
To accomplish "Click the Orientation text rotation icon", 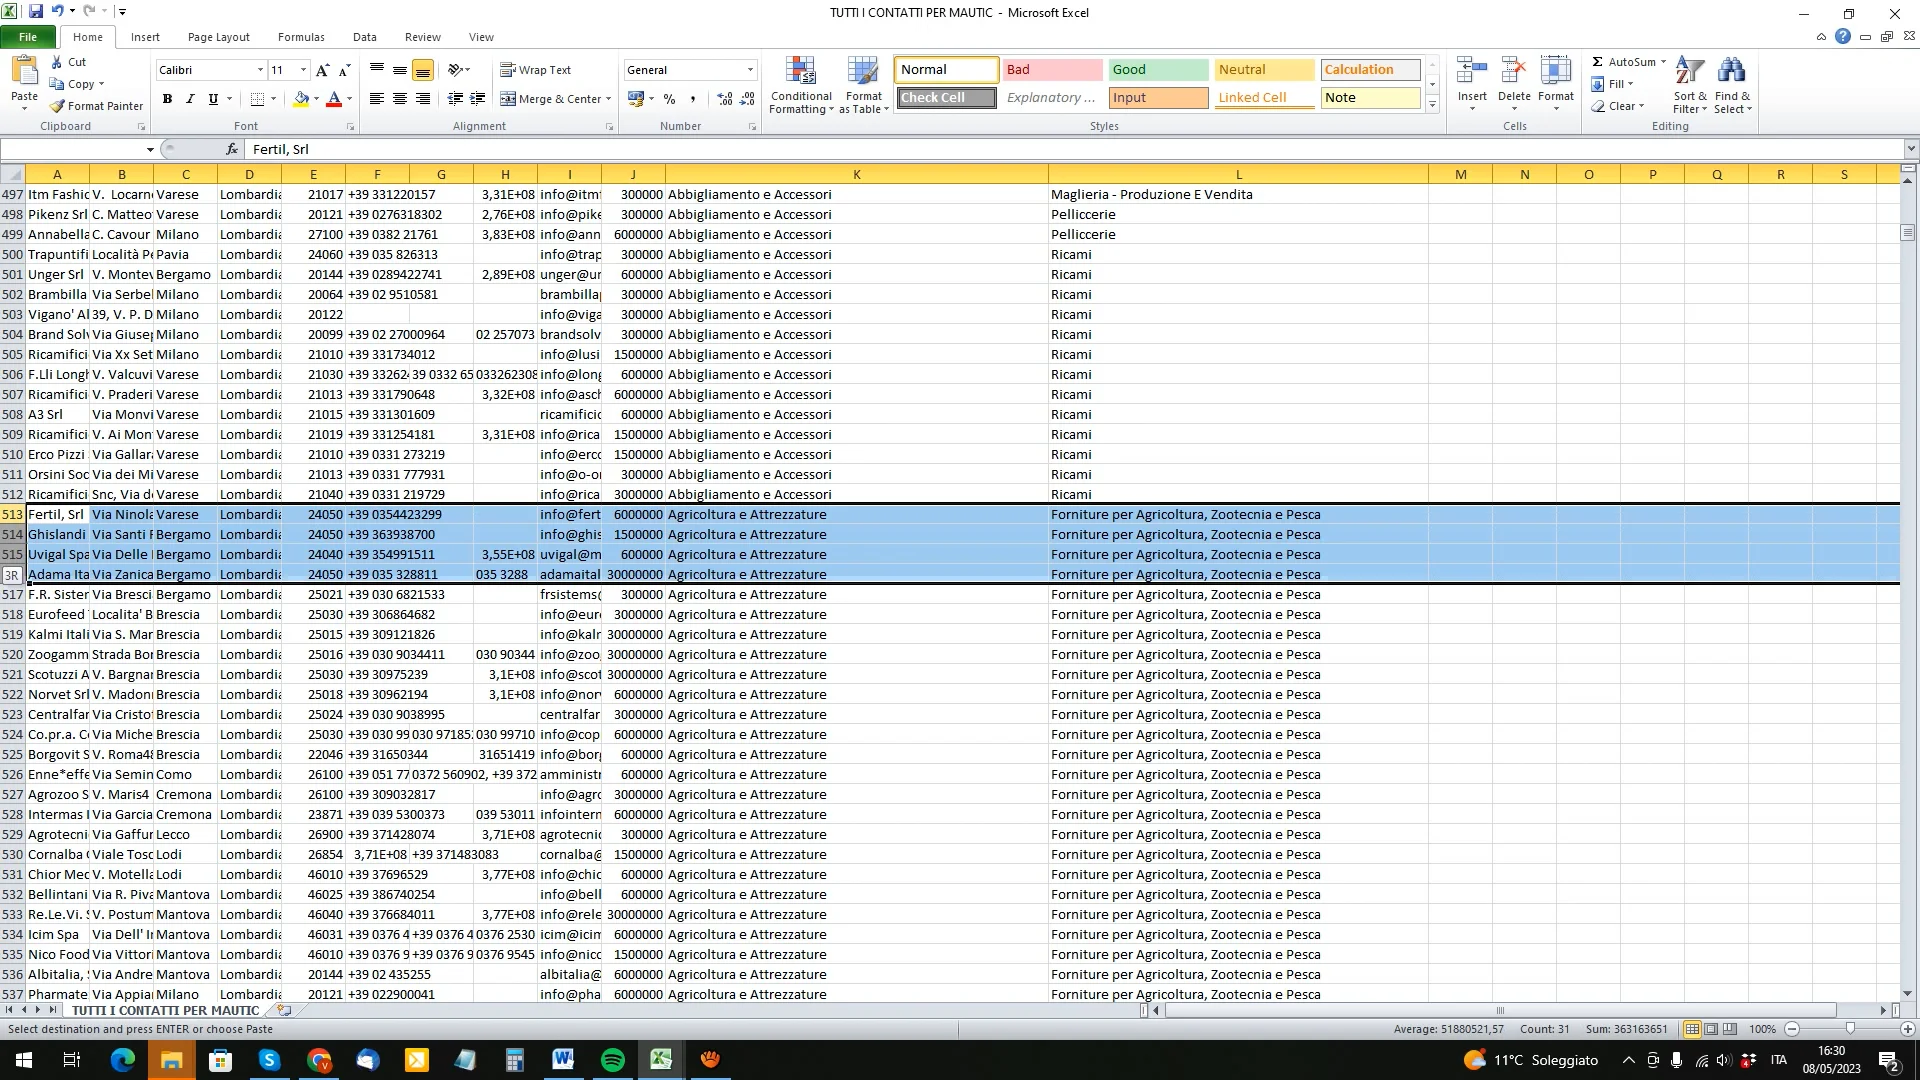I will (456, 70).
